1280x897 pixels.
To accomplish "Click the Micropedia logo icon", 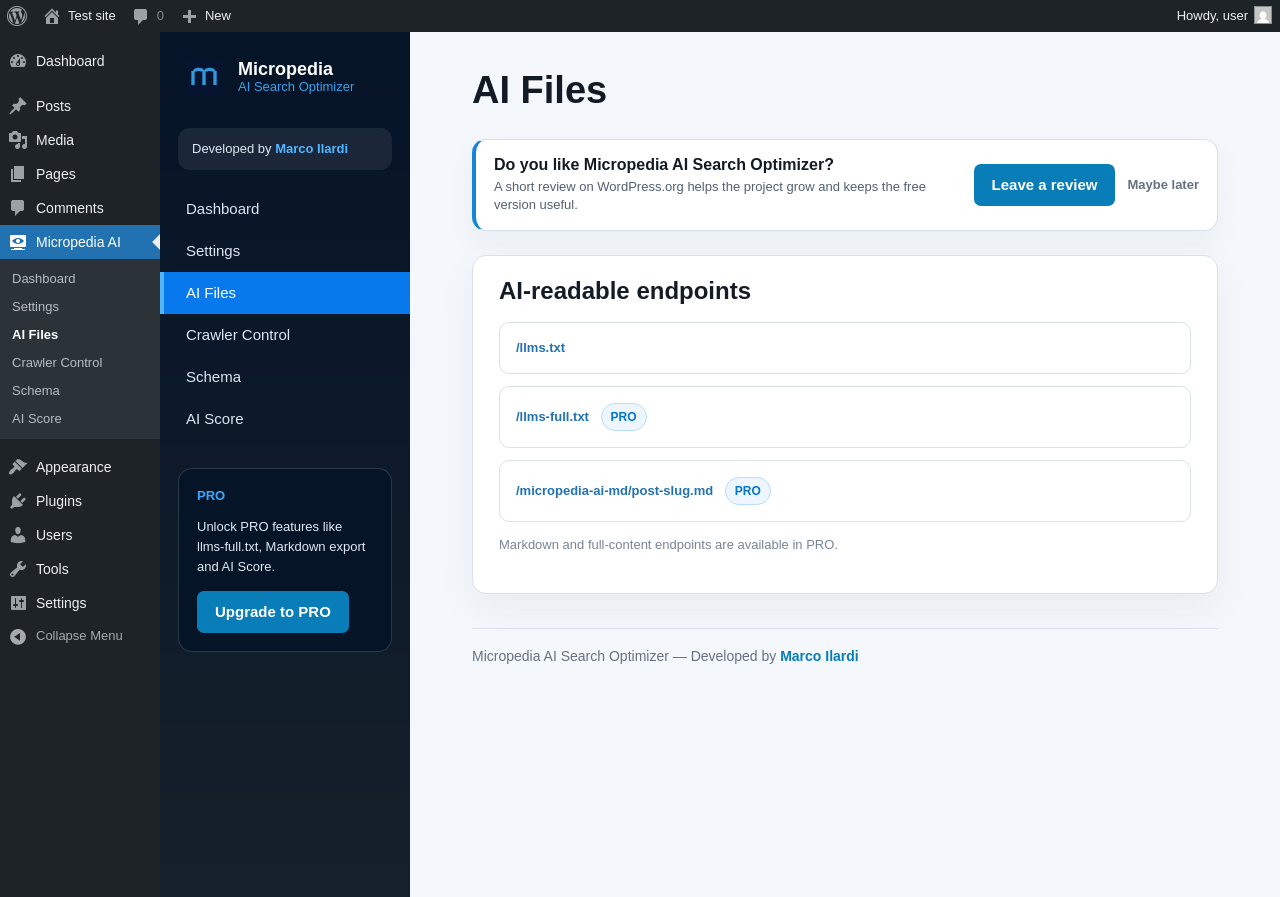I will [204, 77].
